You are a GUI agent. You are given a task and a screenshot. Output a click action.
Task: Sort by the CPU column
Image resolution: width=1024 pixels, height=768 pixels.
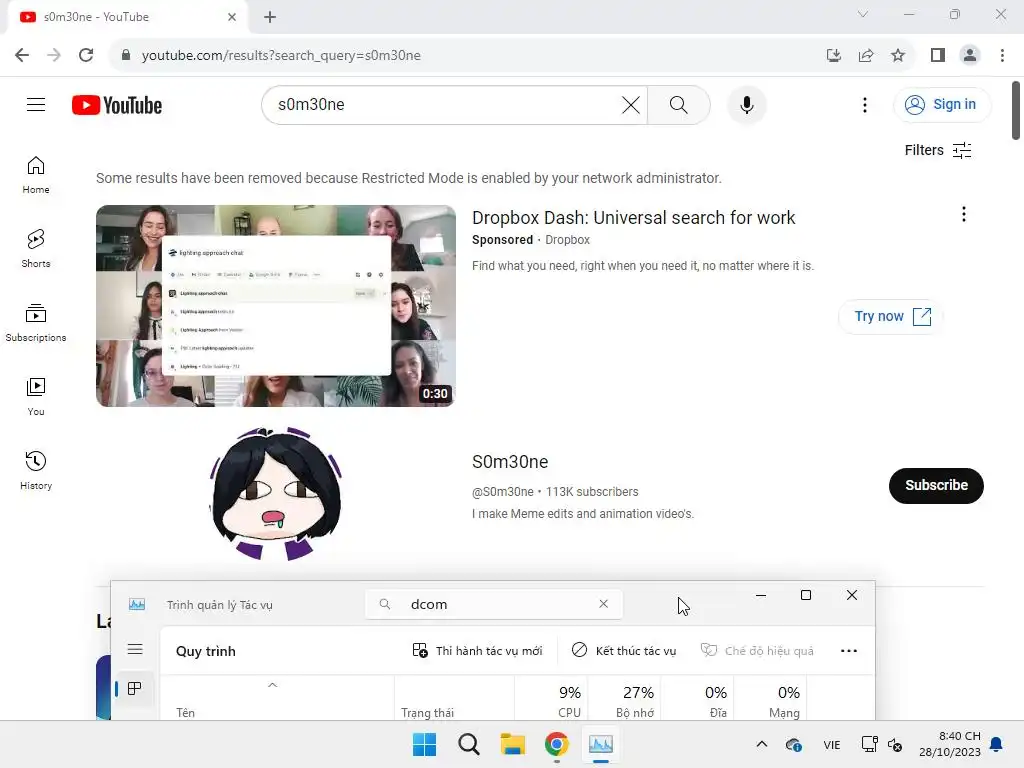[x=551, y=698]
